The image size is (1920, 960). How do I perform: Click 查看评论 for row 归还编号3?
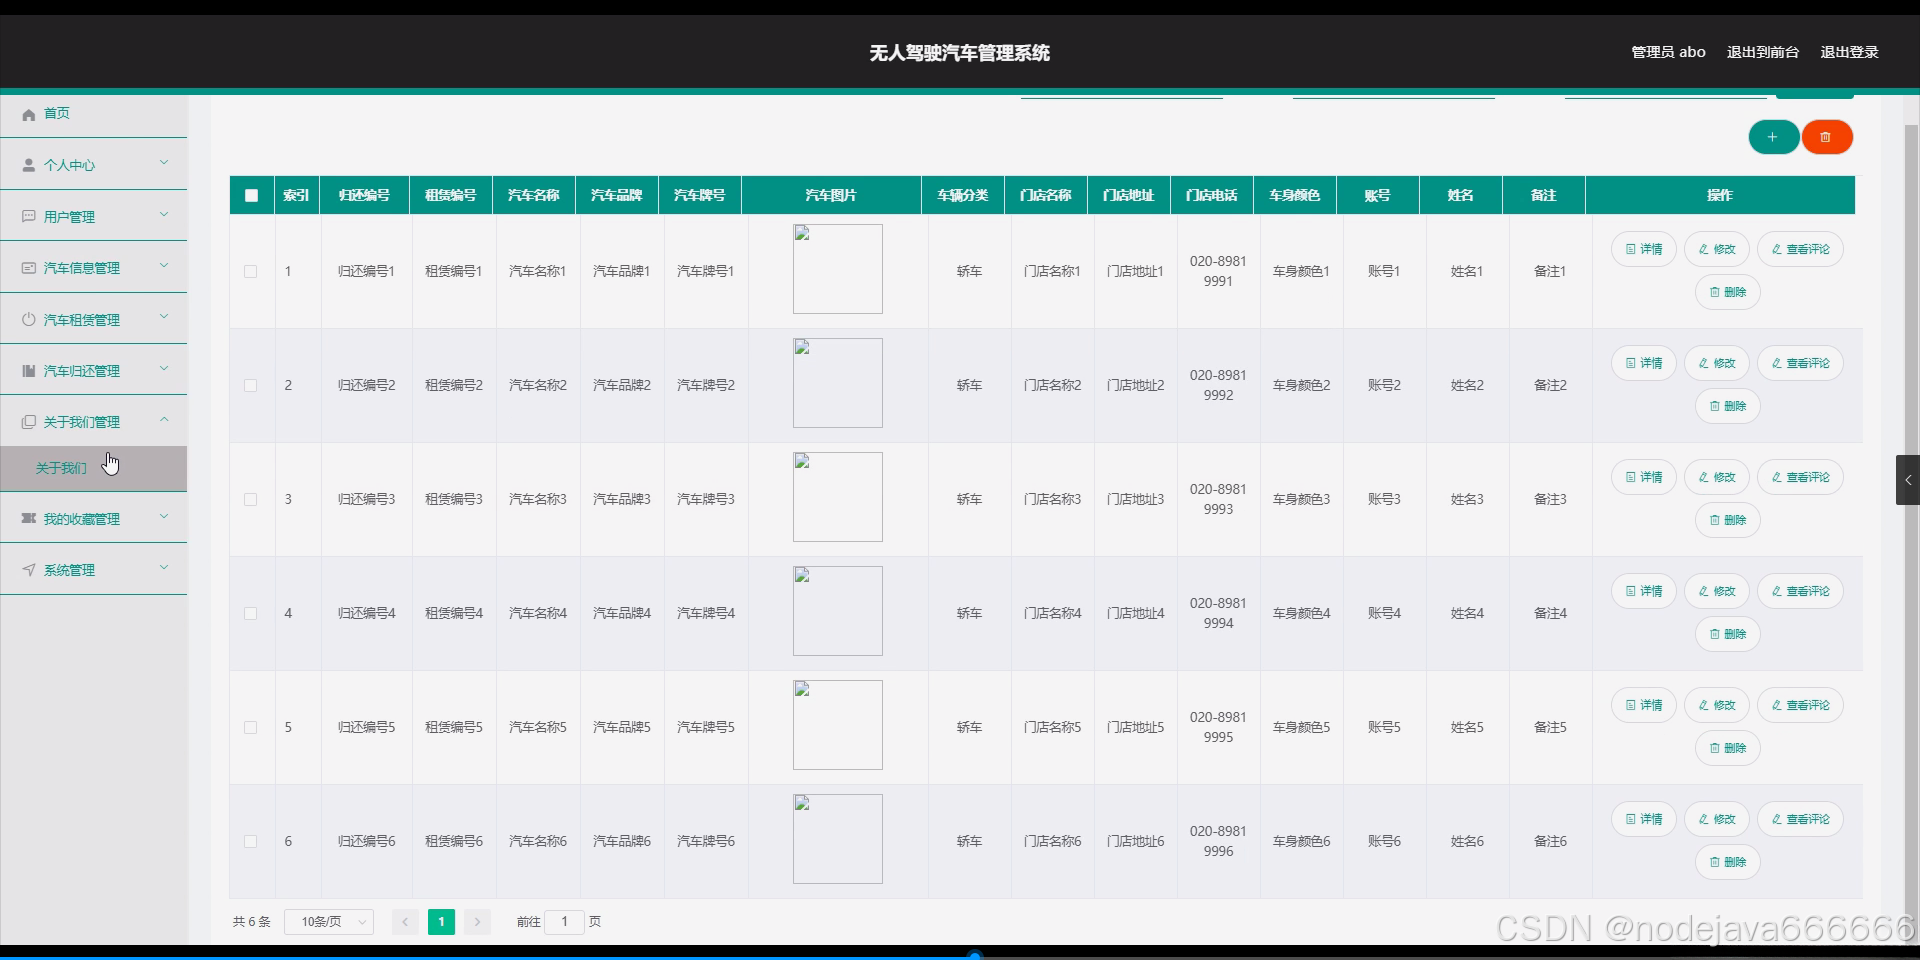coord(1801,477)
